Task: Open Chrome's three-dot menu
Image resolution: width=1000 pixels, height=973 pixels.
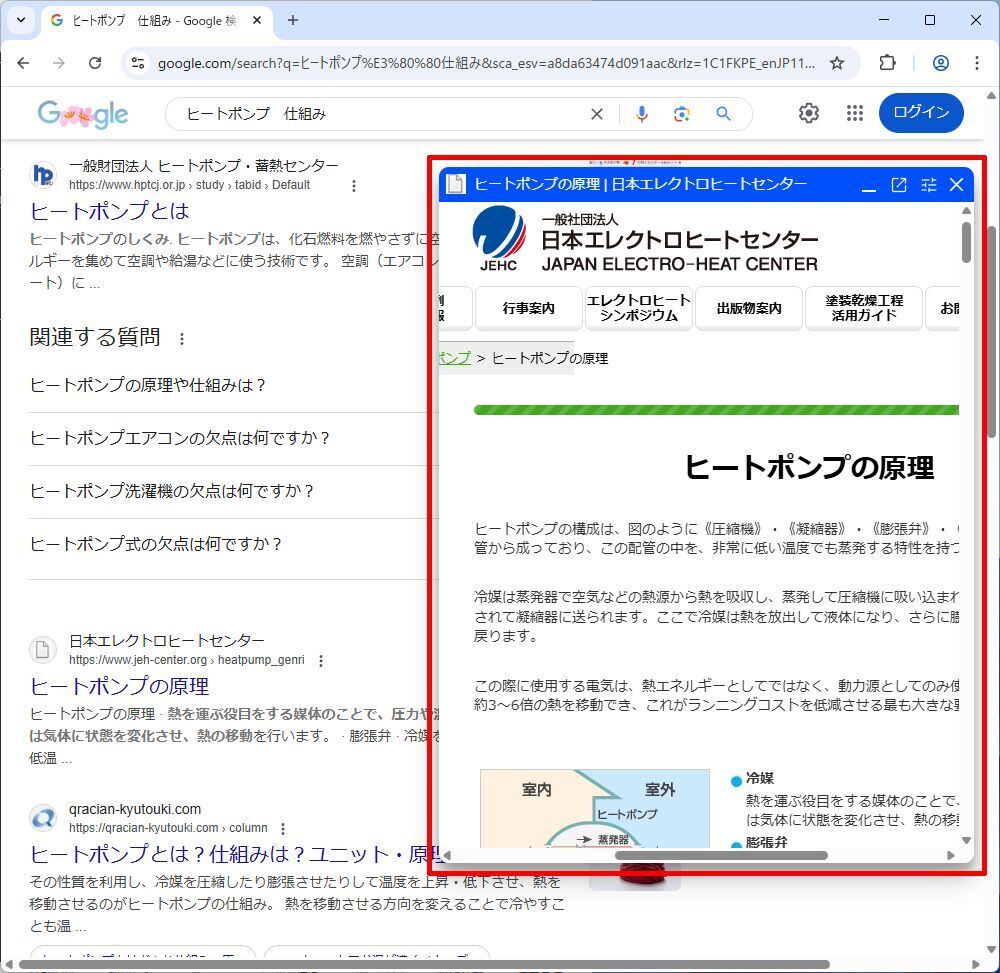Action: tap(976, 63)
